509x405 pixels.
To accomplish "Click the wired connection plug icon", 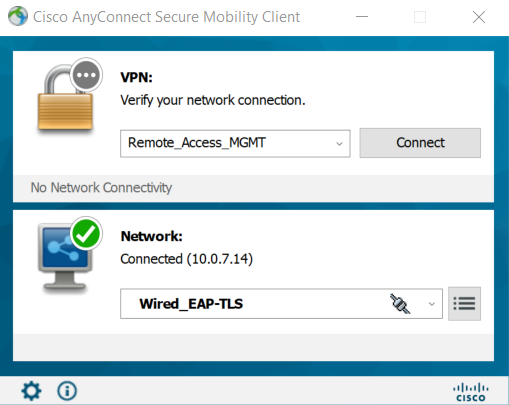I will coord(400,304).
